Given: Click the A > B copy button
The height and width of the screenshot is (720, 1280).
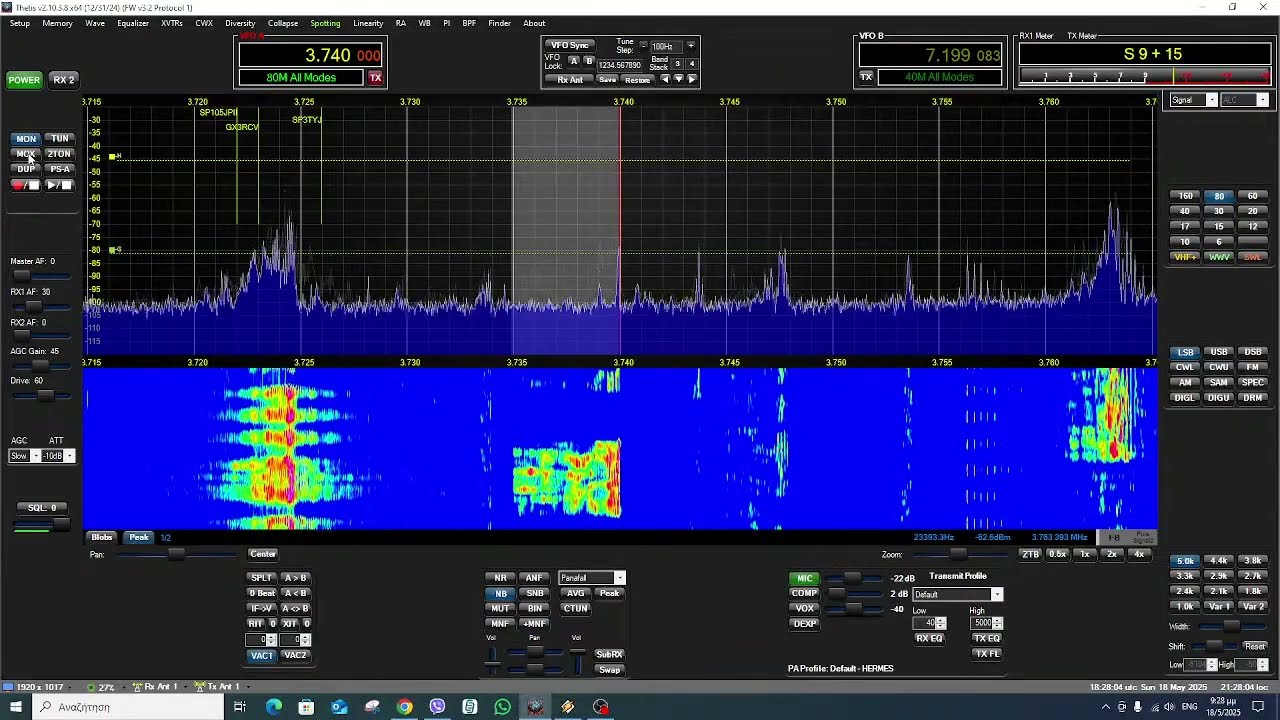Looking at the screenshot, I should (295, 578).
